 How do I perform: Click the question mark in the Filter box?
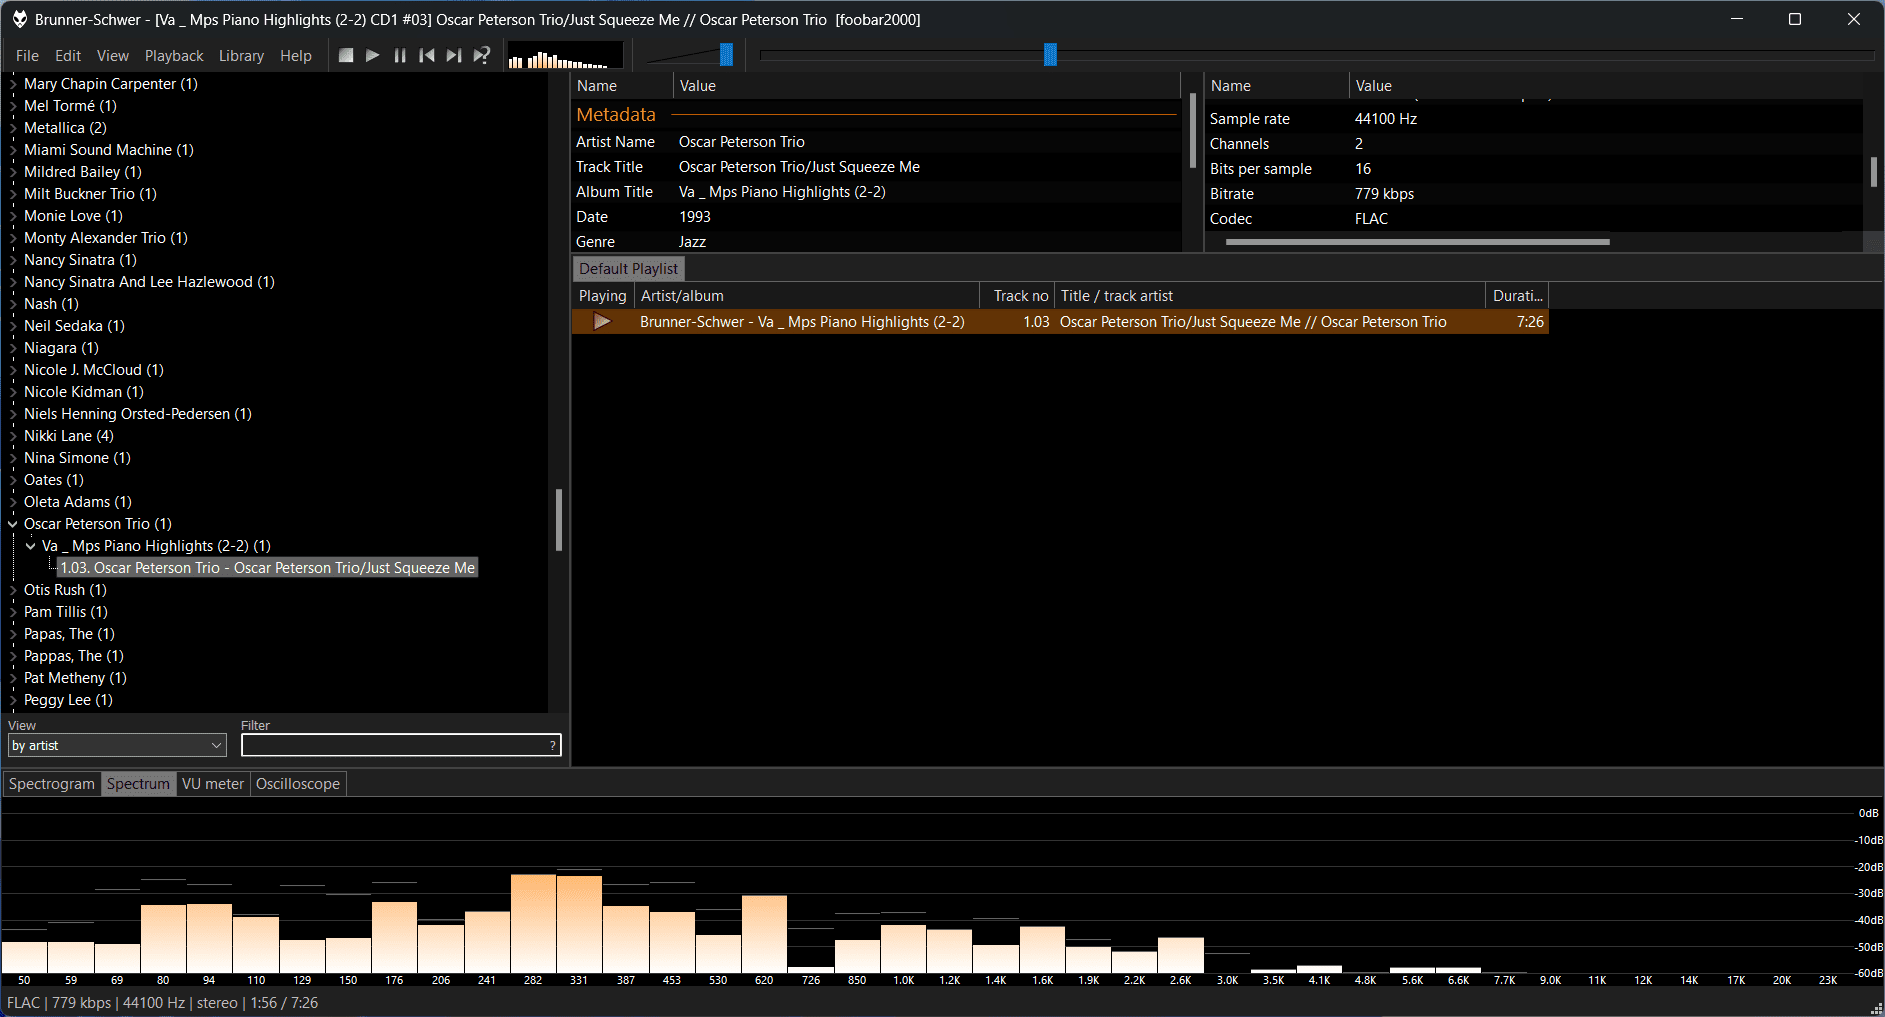click(x=552, y=745)
